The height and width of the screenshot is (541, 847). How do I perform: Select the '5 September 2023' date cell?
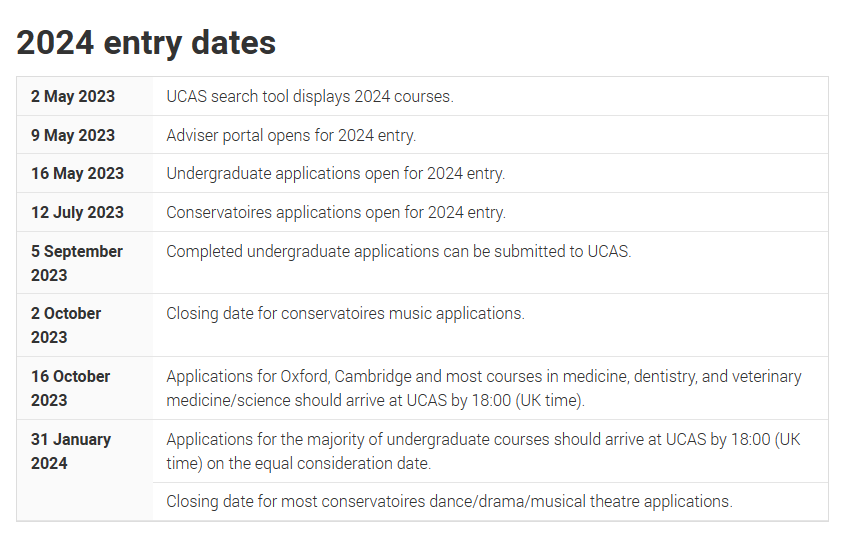pos(77,263)
